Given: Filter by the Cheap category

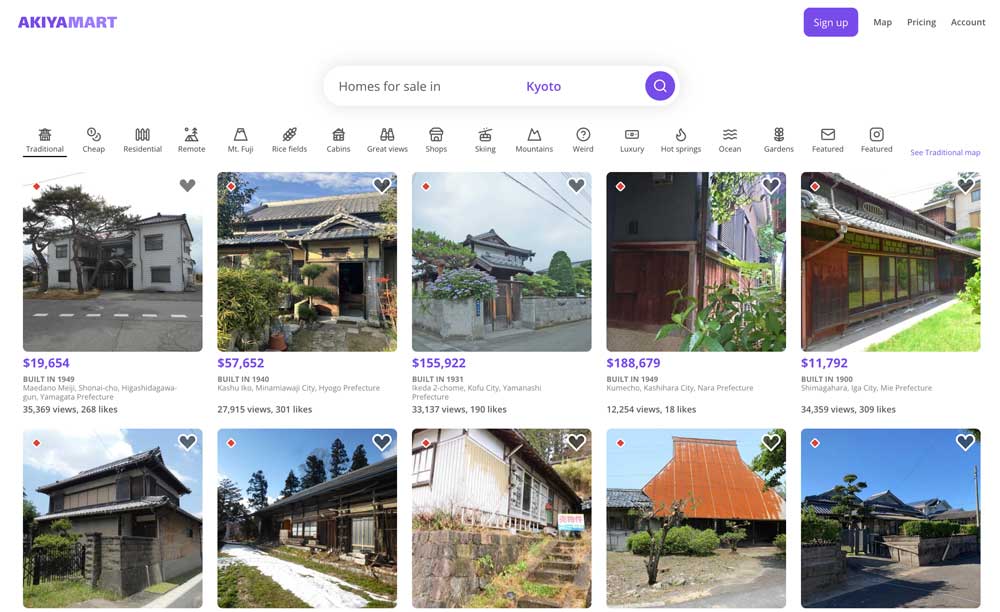Looking at the screenshot, I should [x=94, y=140].
